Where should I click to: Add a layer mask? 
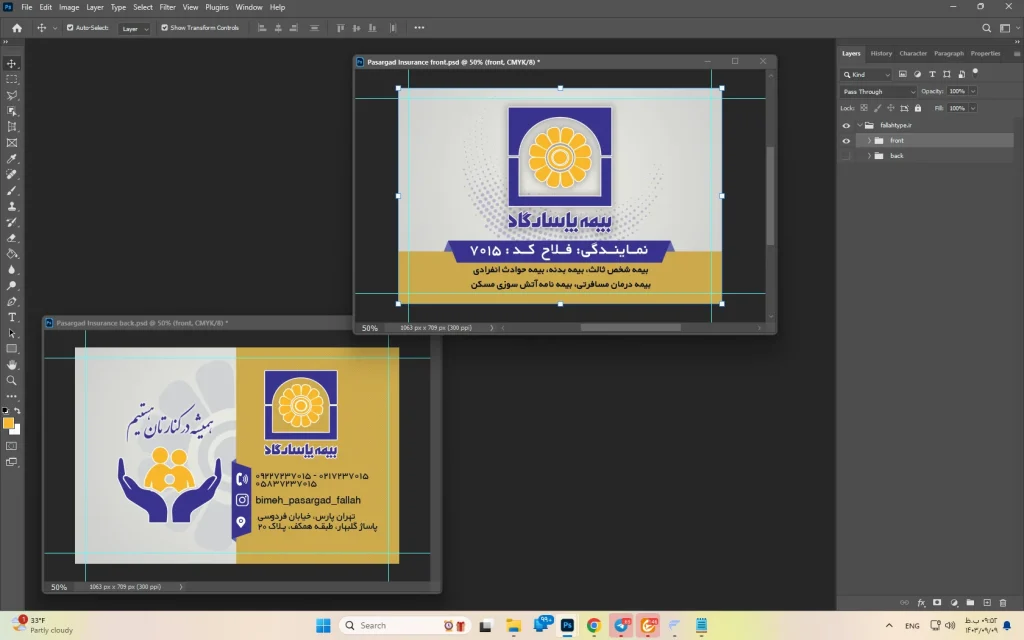937,603
